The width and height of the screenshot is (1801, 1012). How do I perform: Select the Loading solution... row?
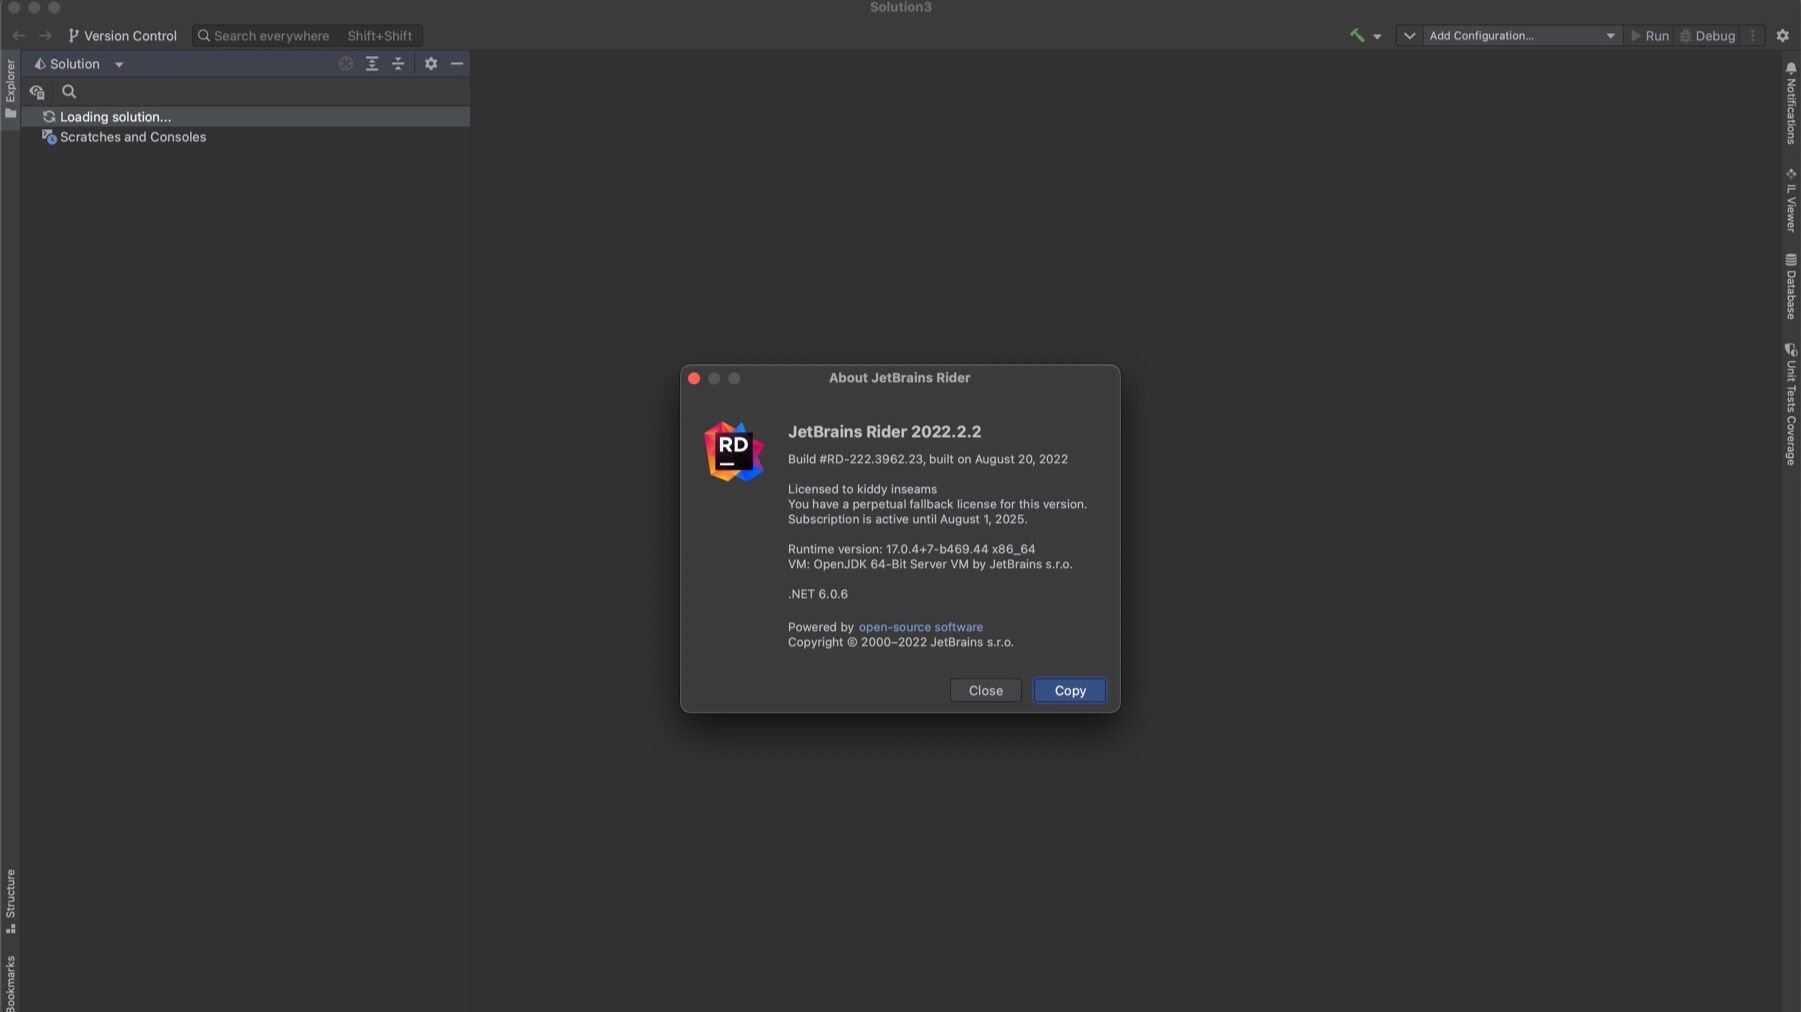[x=245, y=117]
